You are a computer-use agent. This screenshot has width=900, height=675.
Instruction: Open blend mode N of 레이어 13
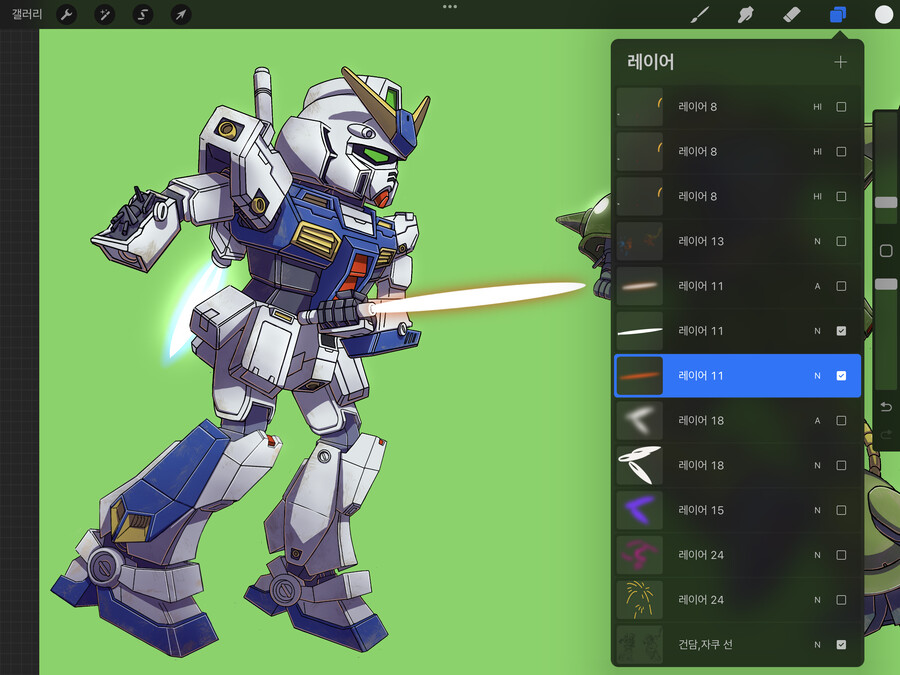[817, 241]
